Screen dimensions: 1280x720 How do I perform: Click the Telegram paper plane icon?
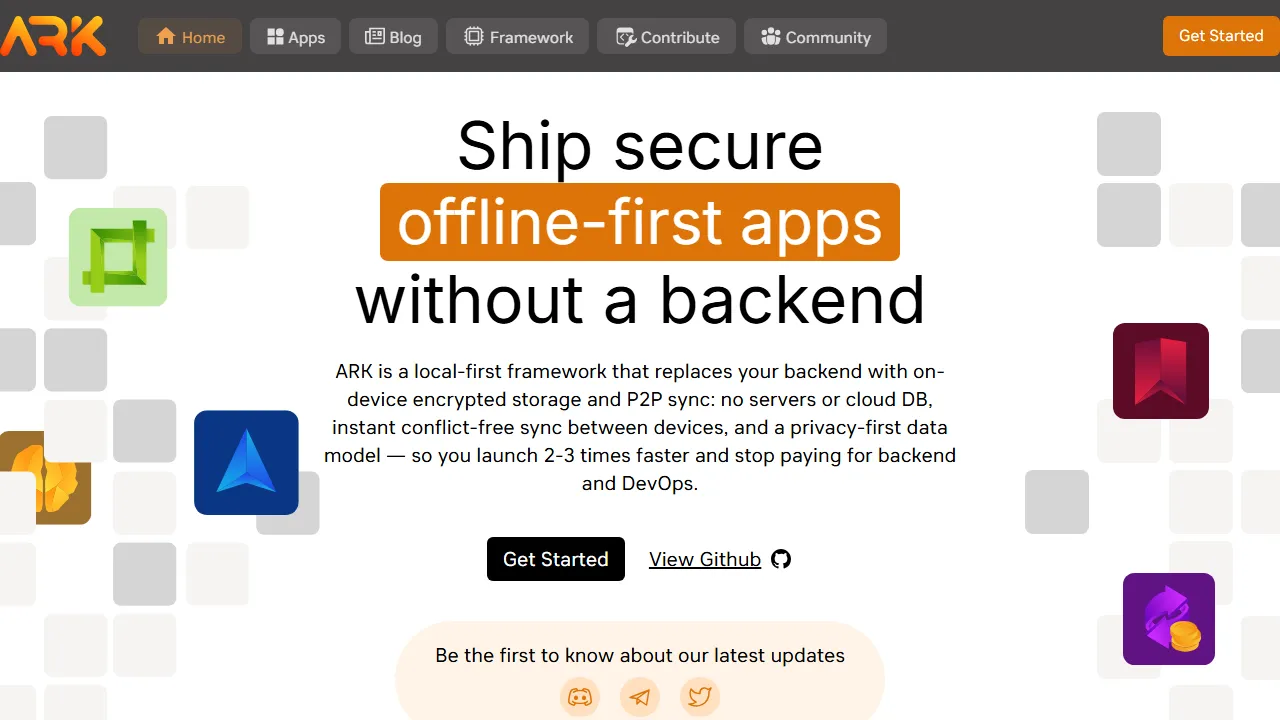pyautogui.click(x=640, y=697)
